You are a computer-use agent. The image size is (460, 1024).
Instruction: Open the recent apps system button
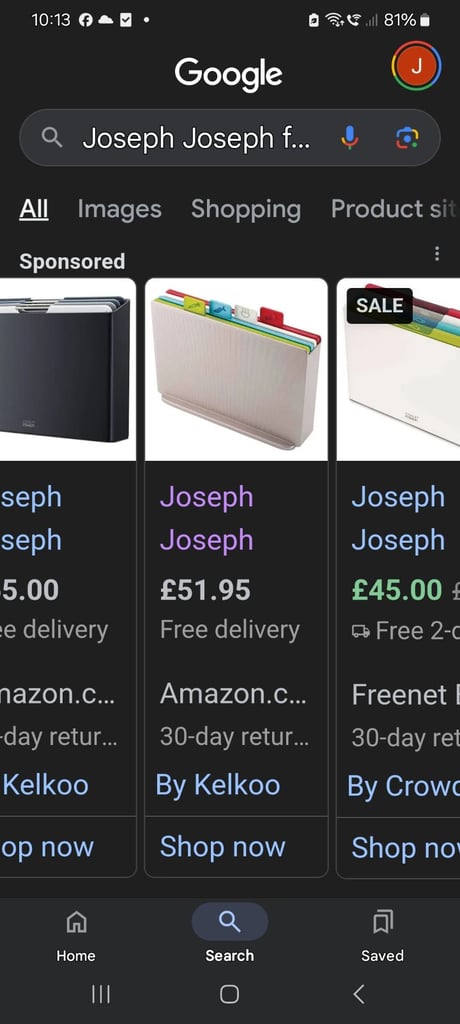click(101, 994)
